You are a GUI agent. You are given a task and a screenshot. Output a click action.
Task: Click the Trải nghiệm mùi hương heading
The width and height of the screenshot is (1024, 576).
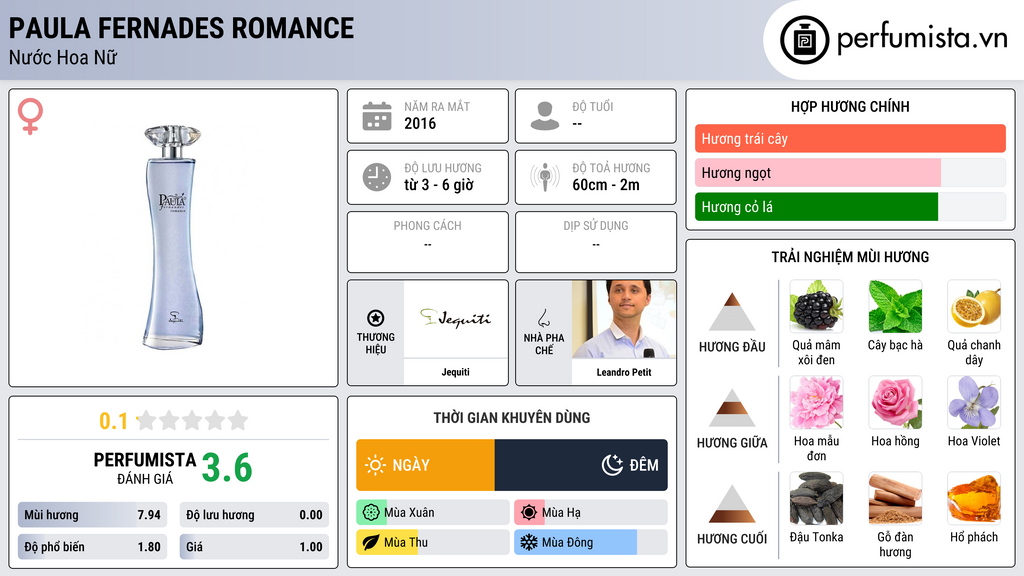tap(850, 257)
